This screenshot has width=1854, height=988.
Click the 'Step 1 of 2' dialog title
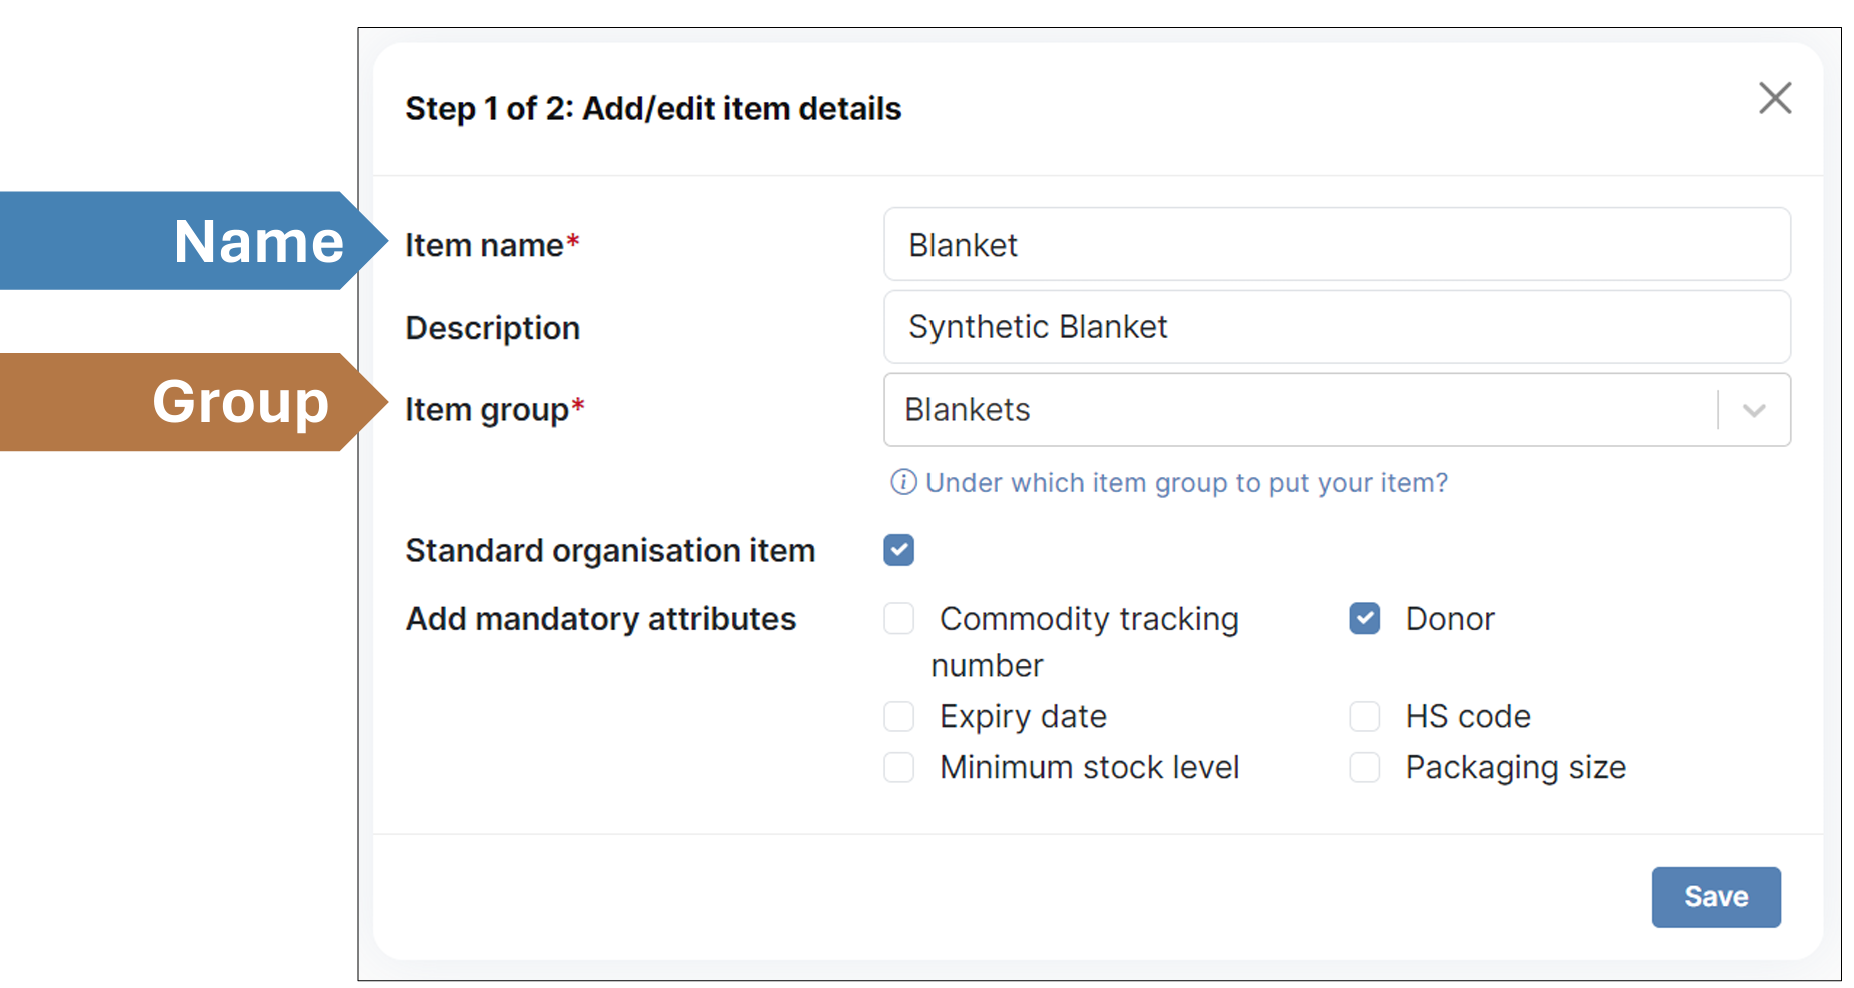(x=652, y=109)
